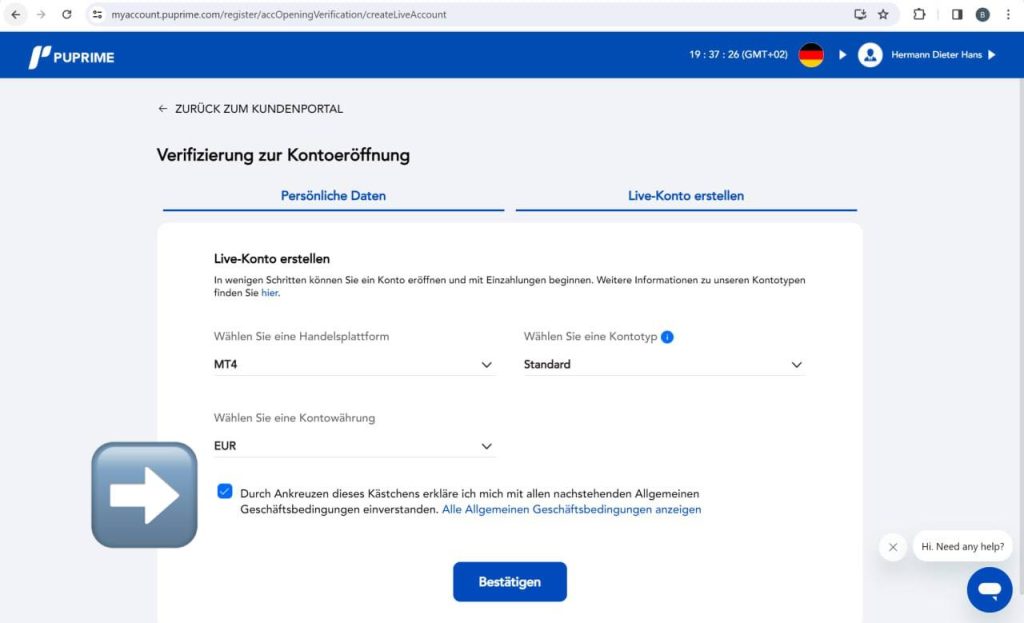Click the PU Prime logo
The width and height of the screenshot is (1024, 623).
click(71, 57)
